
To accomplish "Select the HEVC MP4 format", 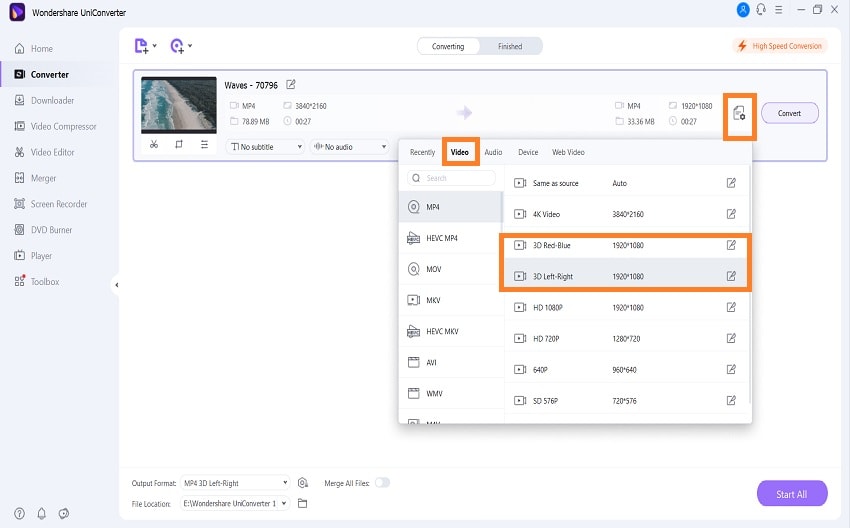I will pyautogui.click(x=451, y=238).
